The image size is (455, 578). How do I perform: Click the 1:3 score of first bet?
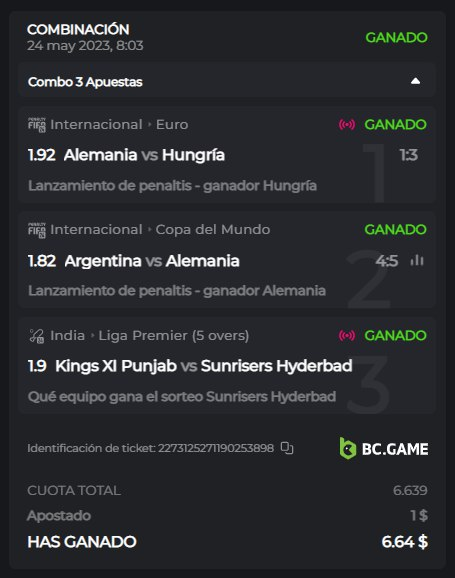(x=409, y=155)
